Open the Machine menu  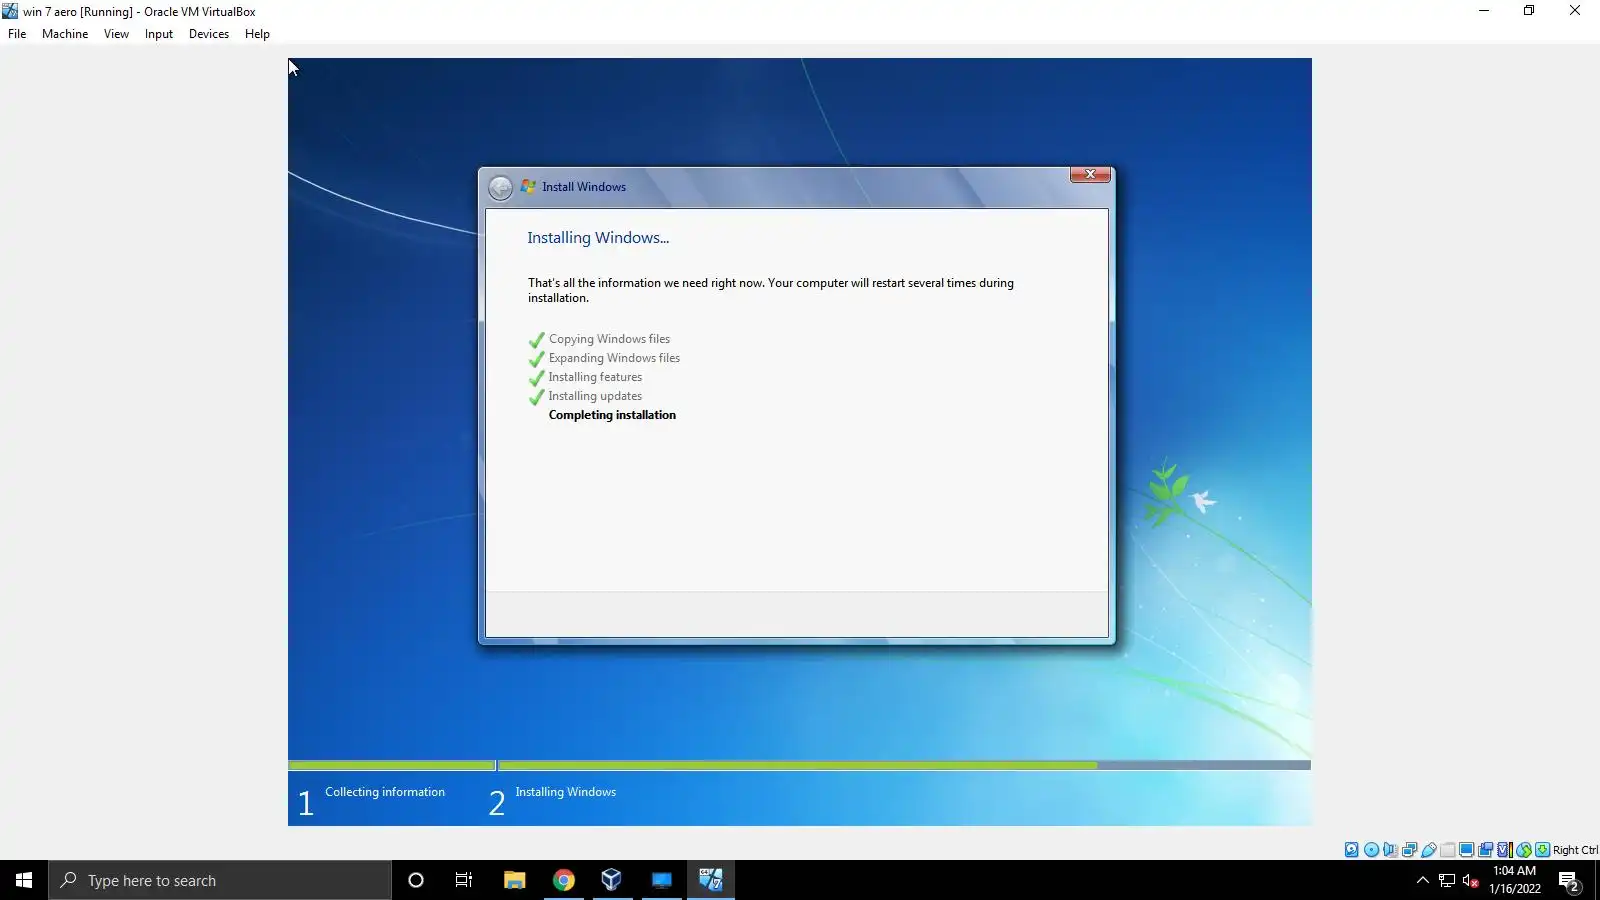point(65,34)
